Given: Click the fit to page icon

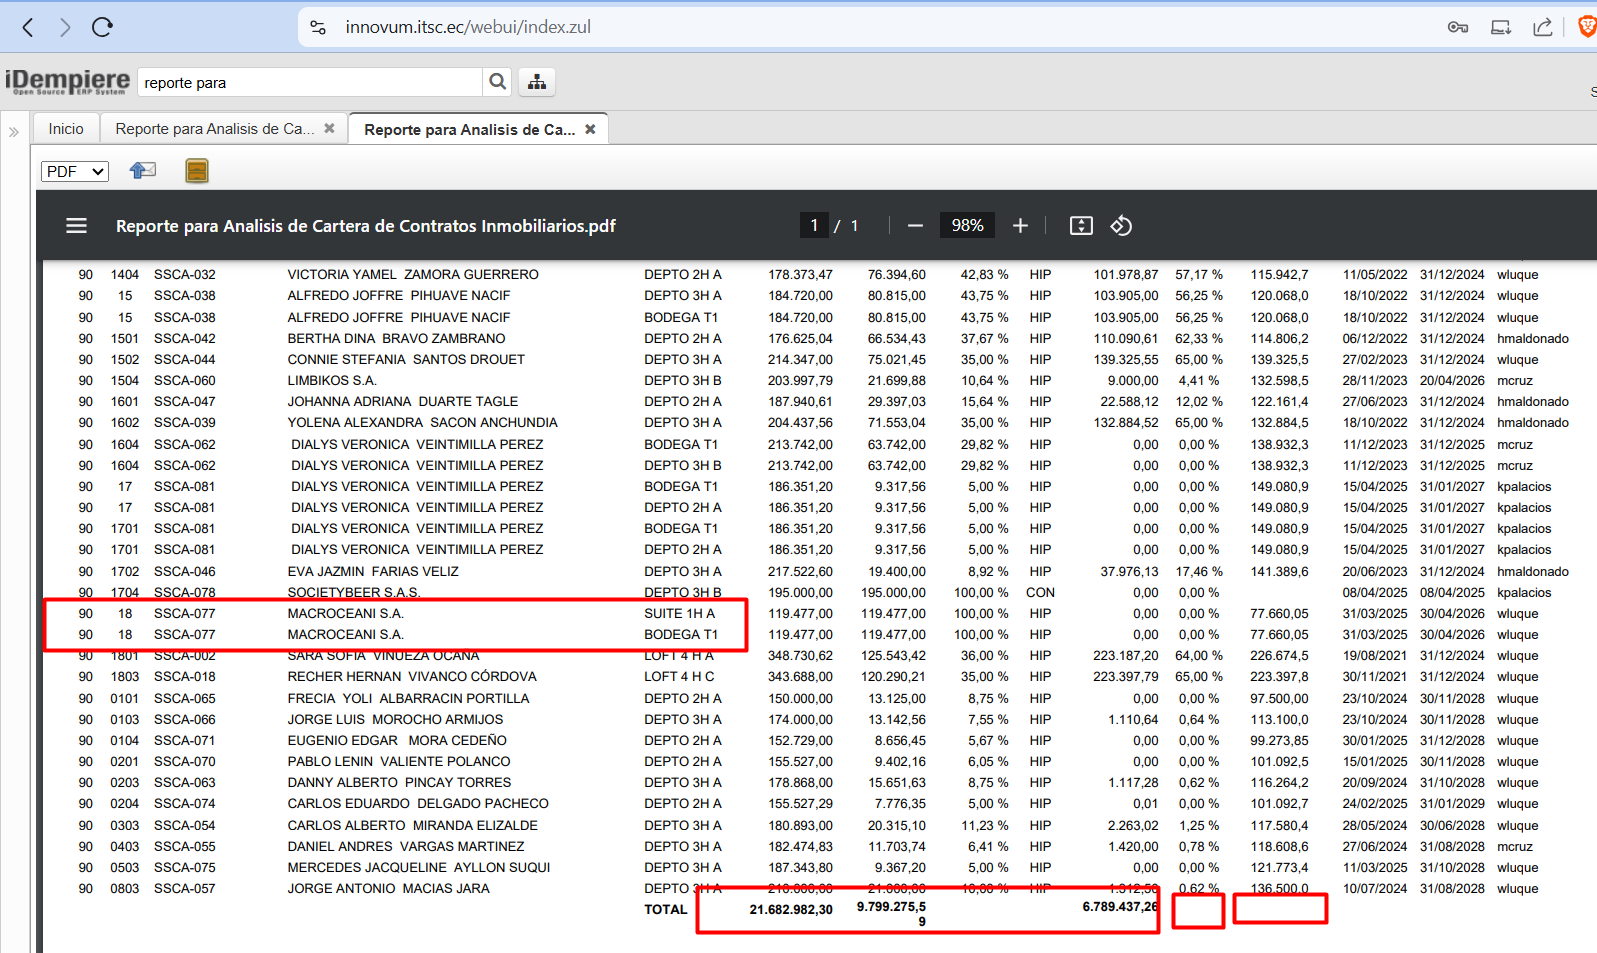Looking at the screenshot, I should coord(1081,226).
